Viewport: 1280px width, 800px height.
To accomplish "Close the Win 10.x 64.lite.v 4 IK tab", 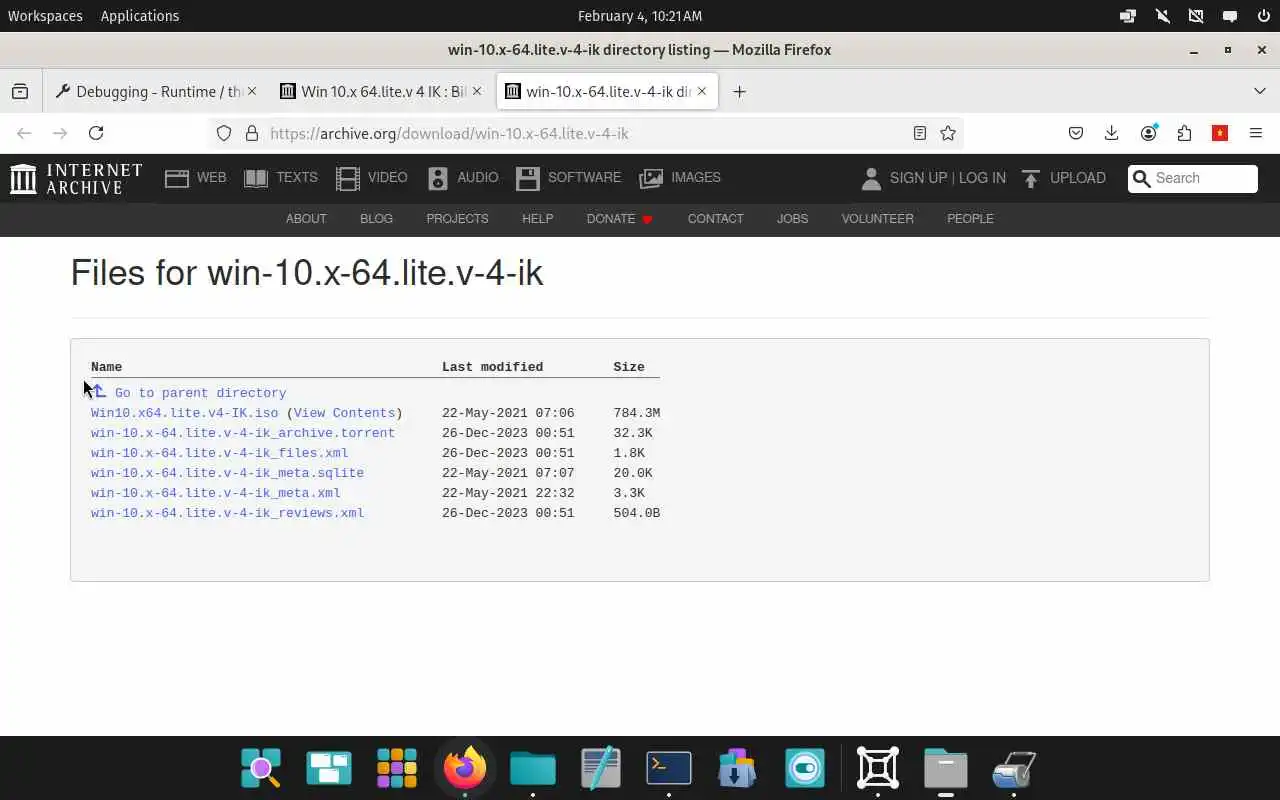I will pyautogui.click(x=477, y=91).
